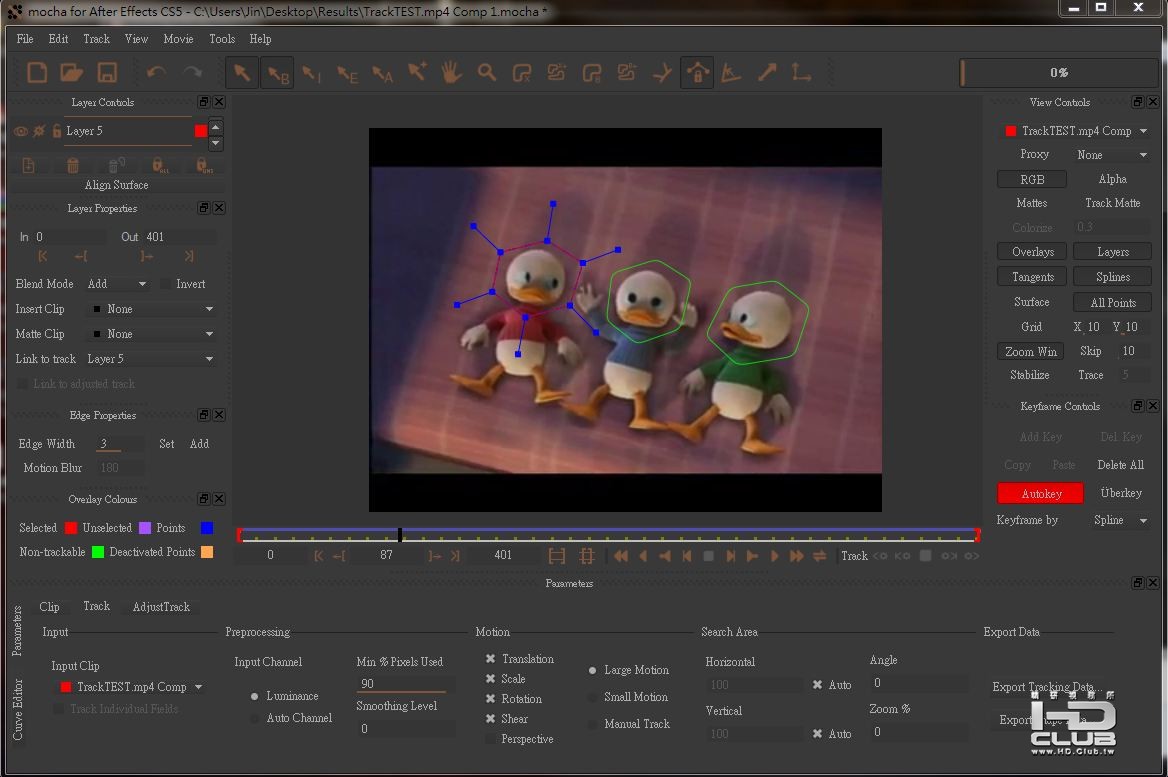Select the plain arrow Selection tool
Viewport: 1168px width, 777px height.
tap(241, 72)
